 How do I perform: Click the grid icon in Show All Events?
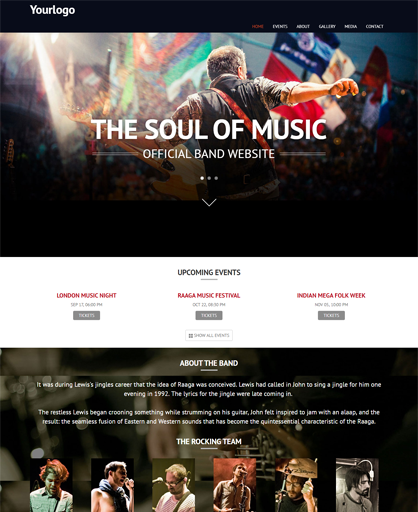[191, 336]
